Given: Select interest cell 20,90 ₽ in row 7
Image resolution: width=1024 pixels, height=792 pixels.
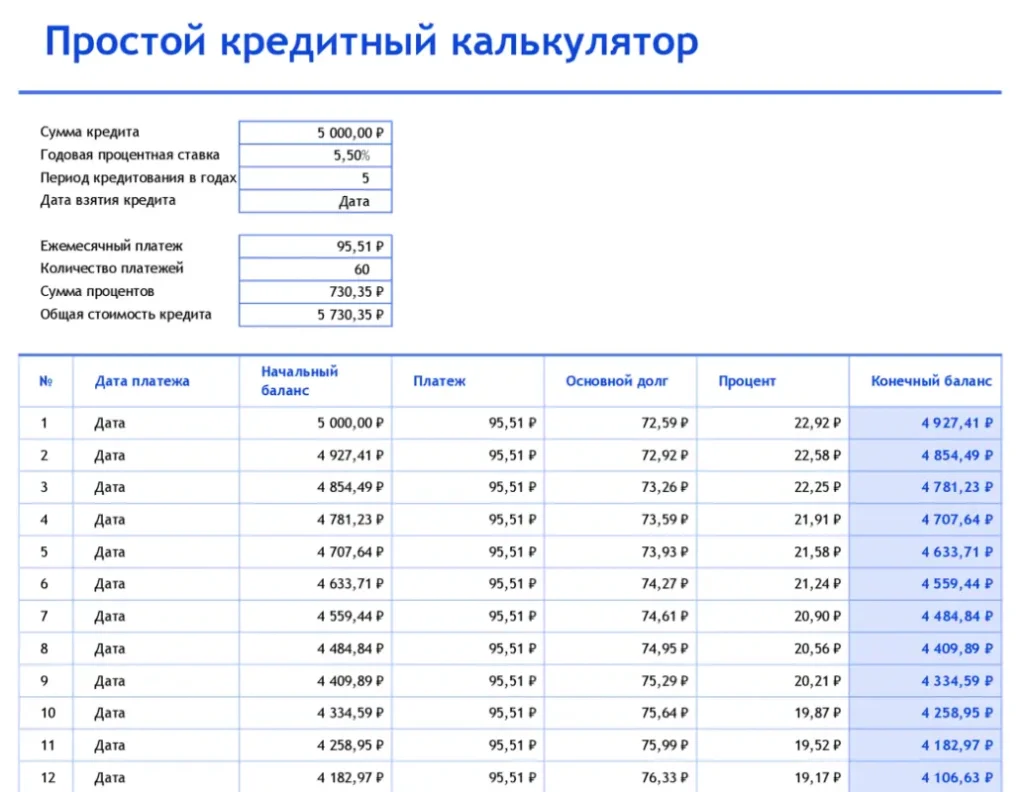Looking at the screenshot, I should [x=773, y=616].
